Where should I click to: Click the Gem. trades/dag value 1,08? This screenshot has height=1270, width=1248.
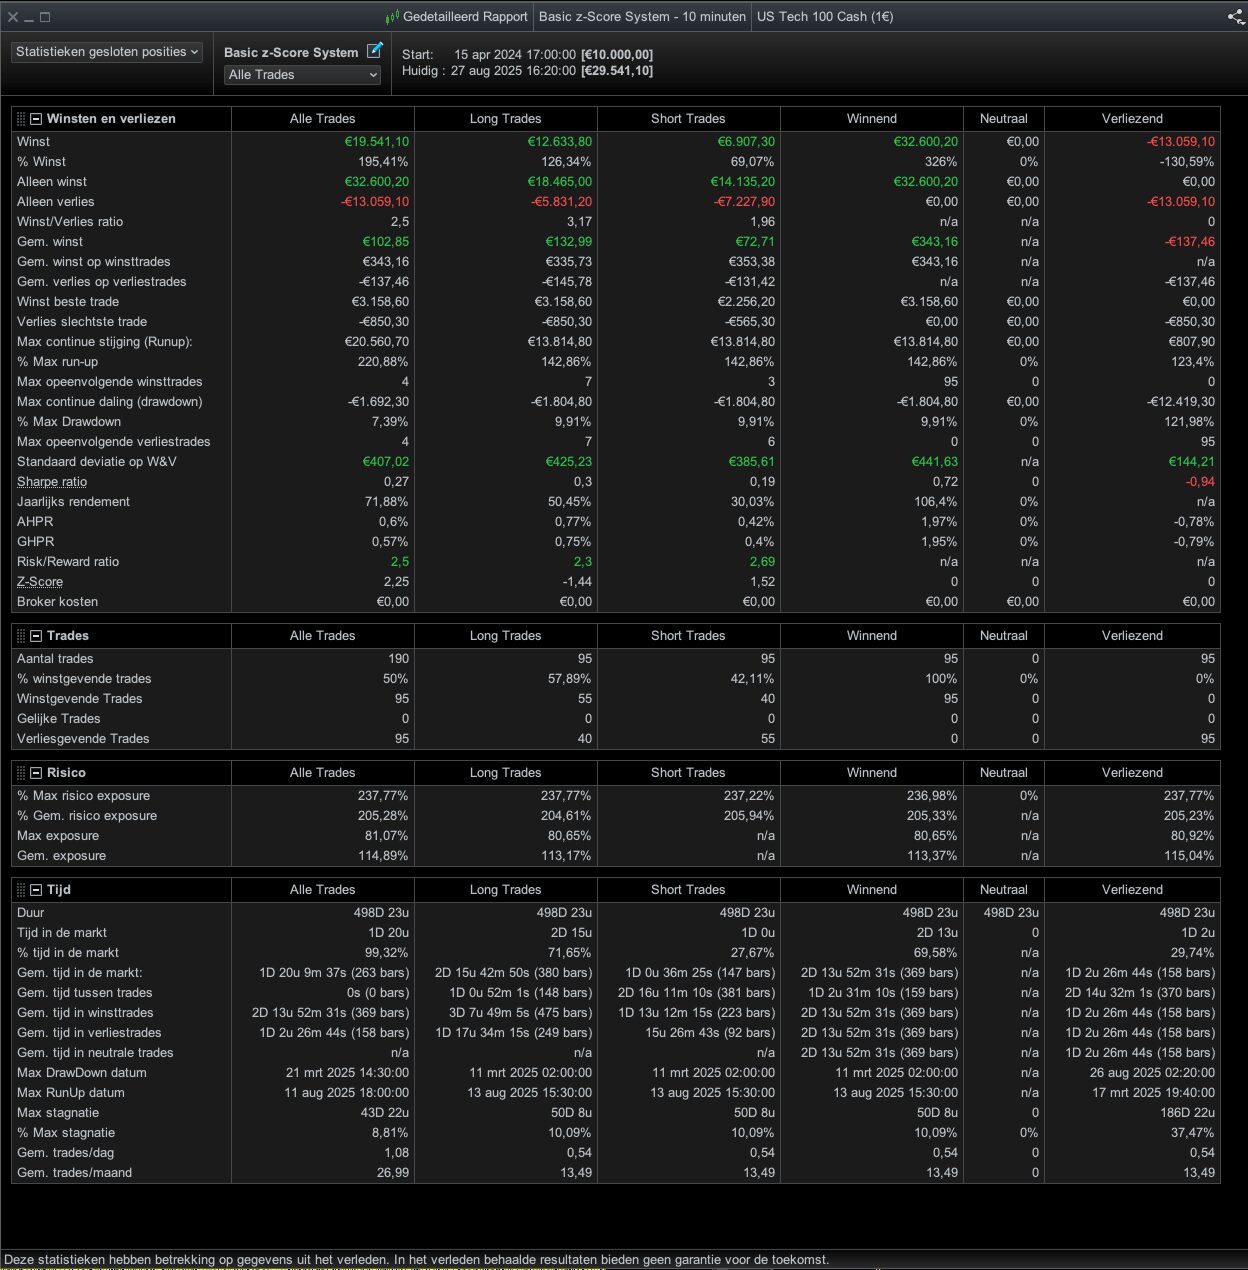396,1153
